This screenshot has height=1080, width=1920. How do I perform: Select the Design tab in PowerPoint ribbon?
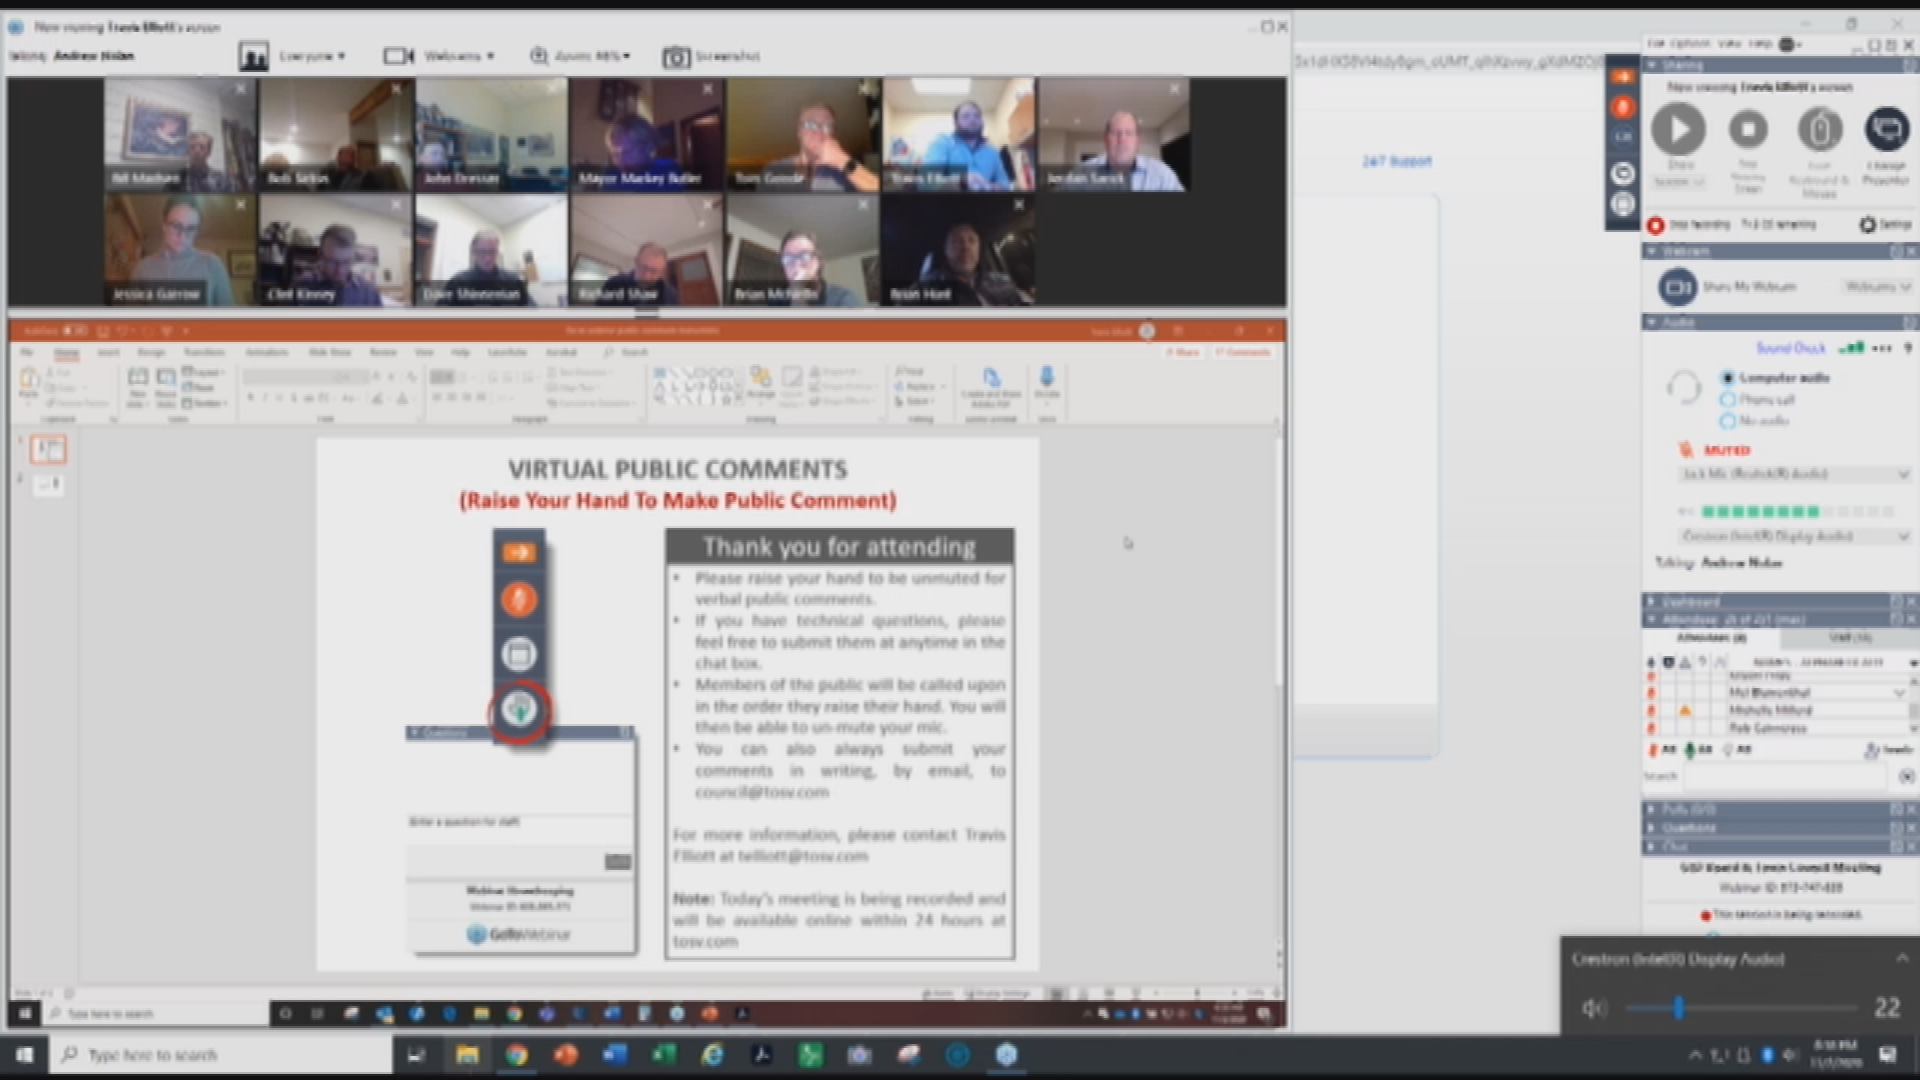(x=150, y=352)
